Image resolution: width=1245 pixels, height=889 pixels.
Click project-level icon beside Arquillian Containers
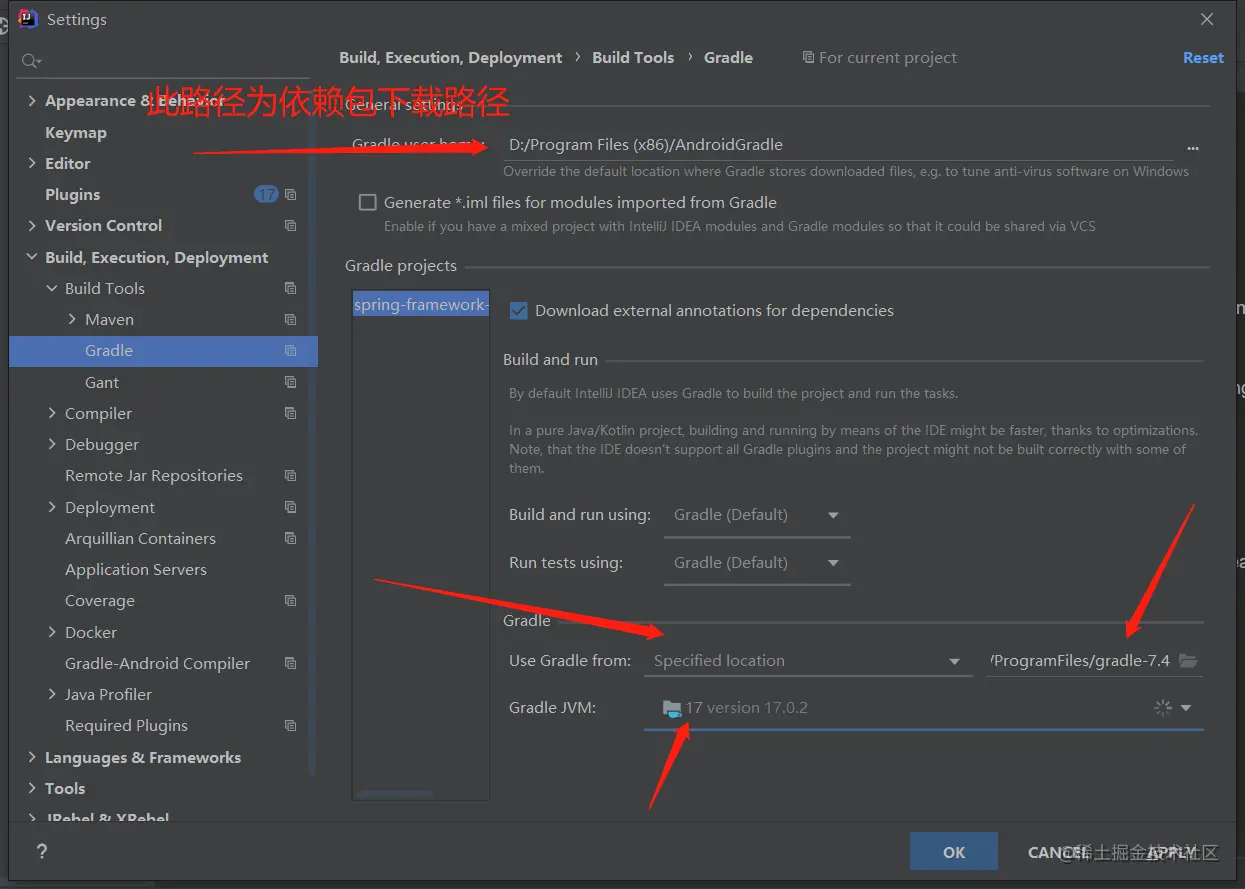click(291, 538)
